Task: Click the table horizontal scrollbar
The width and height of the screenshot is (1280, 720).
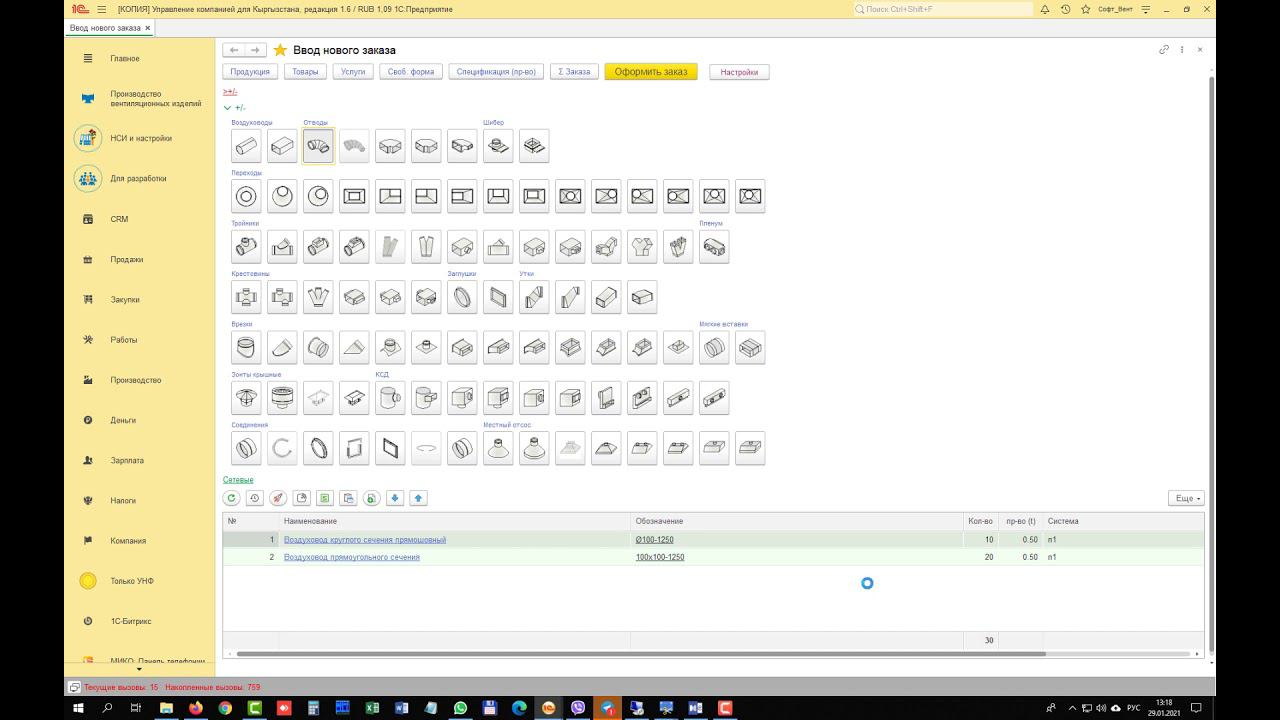Action: (x=640, y=654)
